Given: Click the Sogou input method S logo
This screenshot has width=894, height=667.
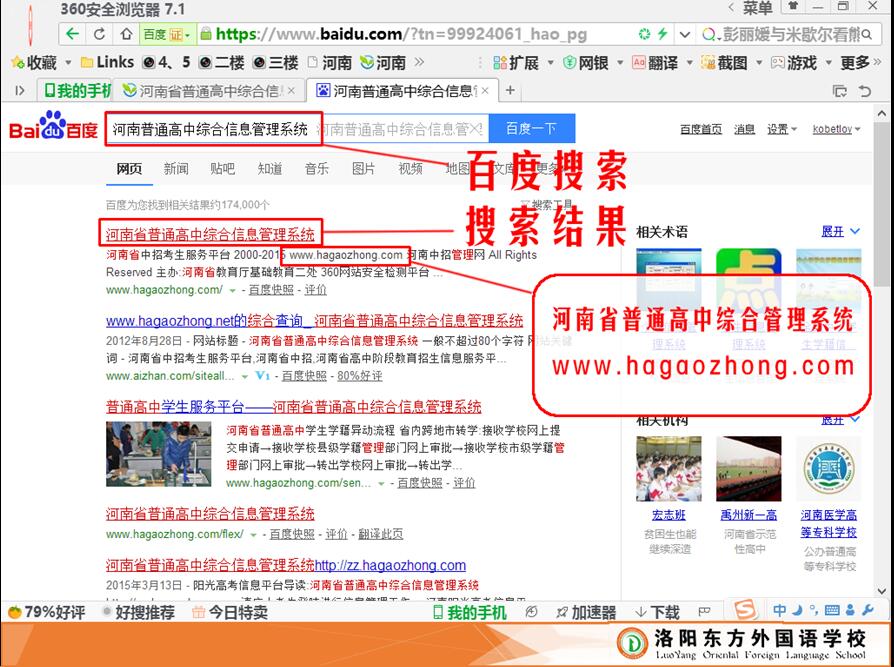Looking at the screenshot, I should click(x=745, y=610).
